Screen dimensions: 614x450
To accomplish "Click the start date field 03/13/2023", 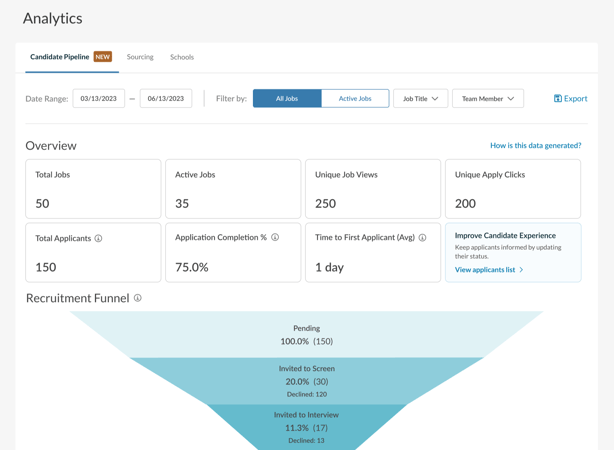I will pos(99,99).
